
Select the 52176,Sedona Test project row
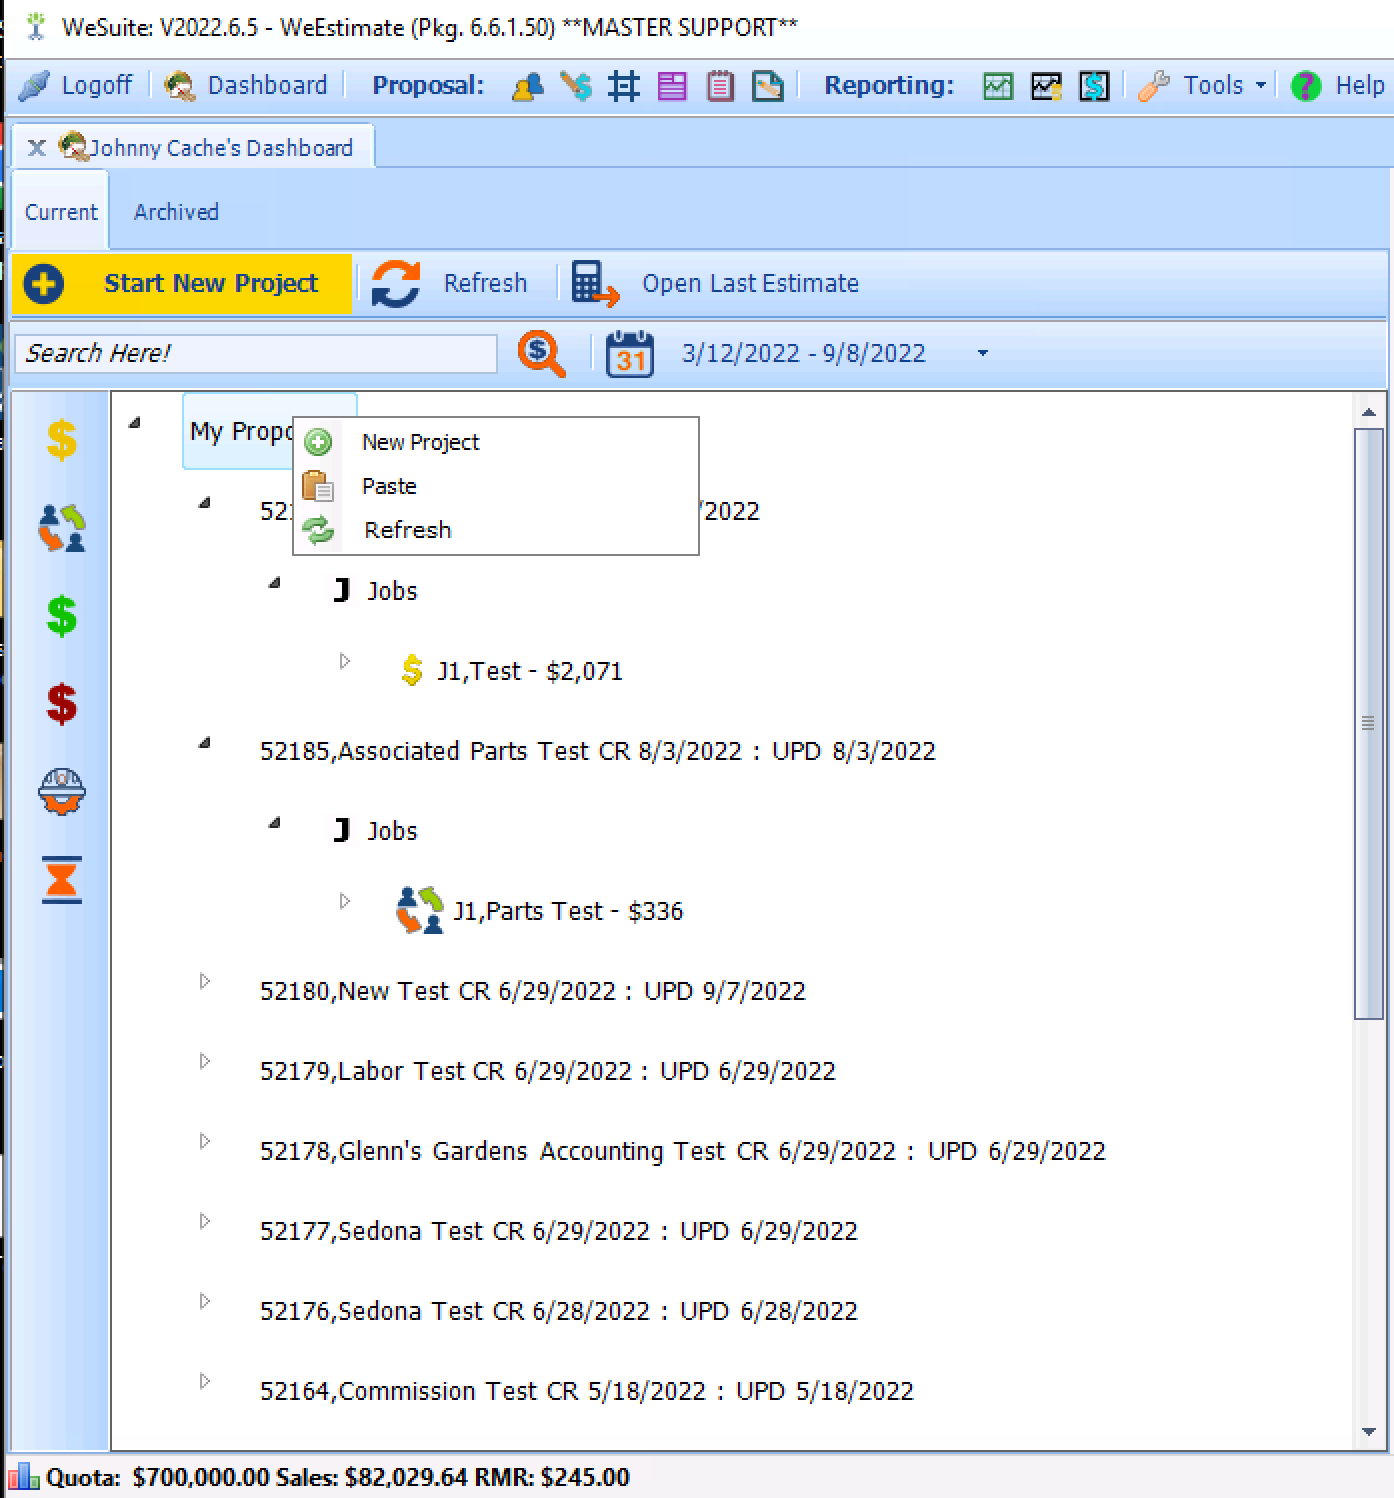[559, 1311]
